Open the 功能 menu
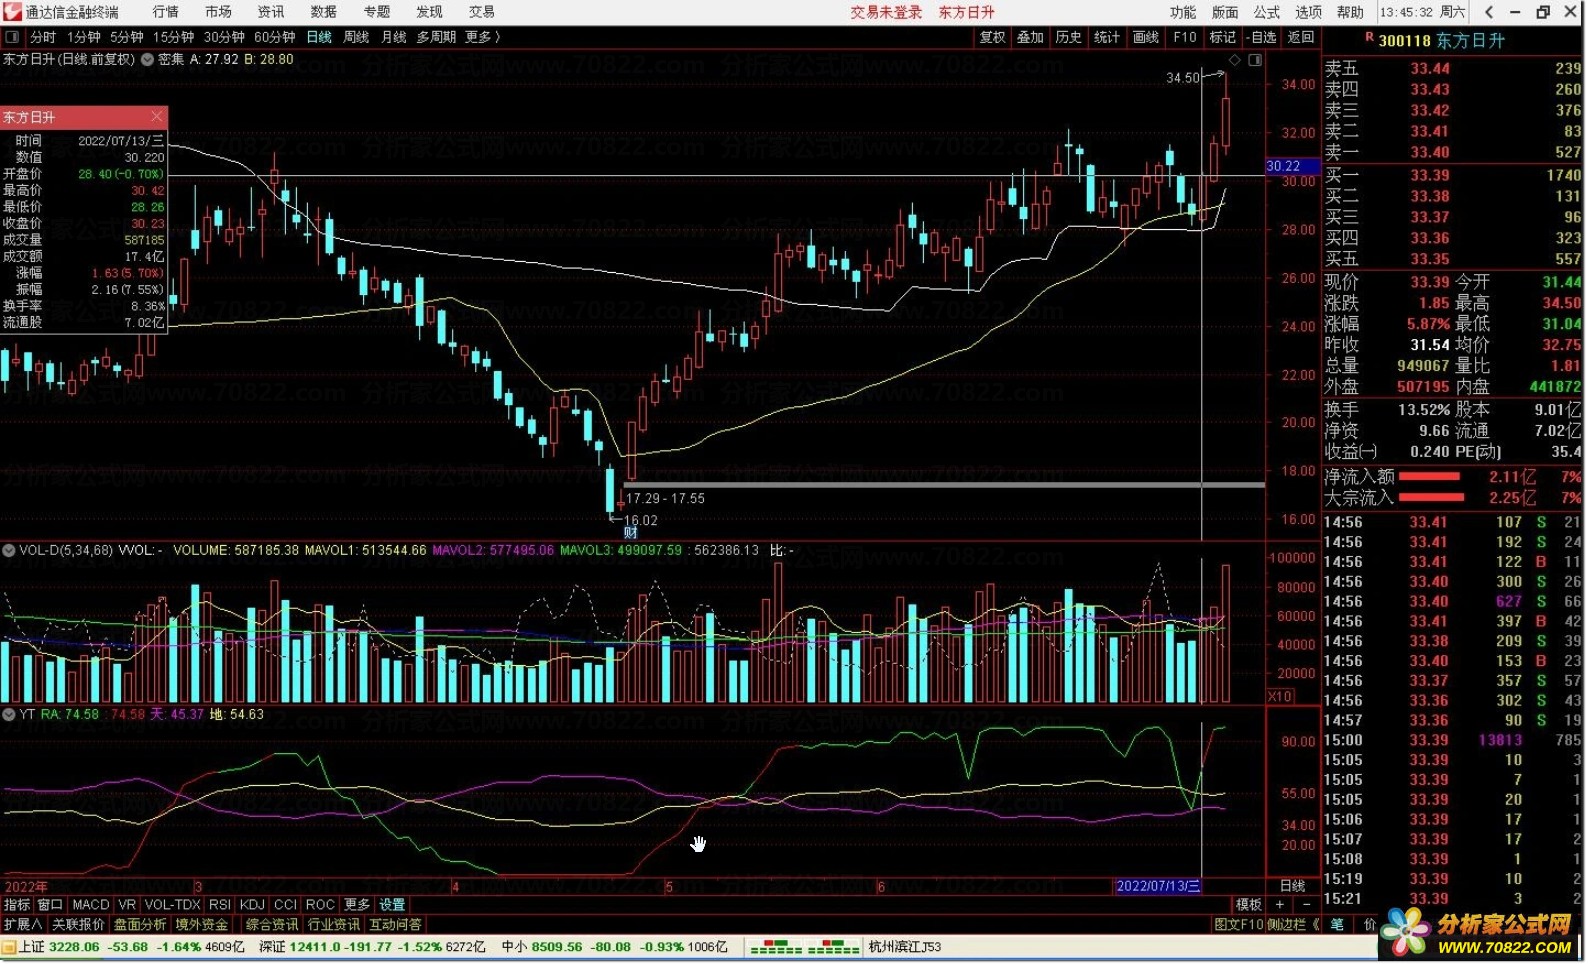 pos(1183,12)
